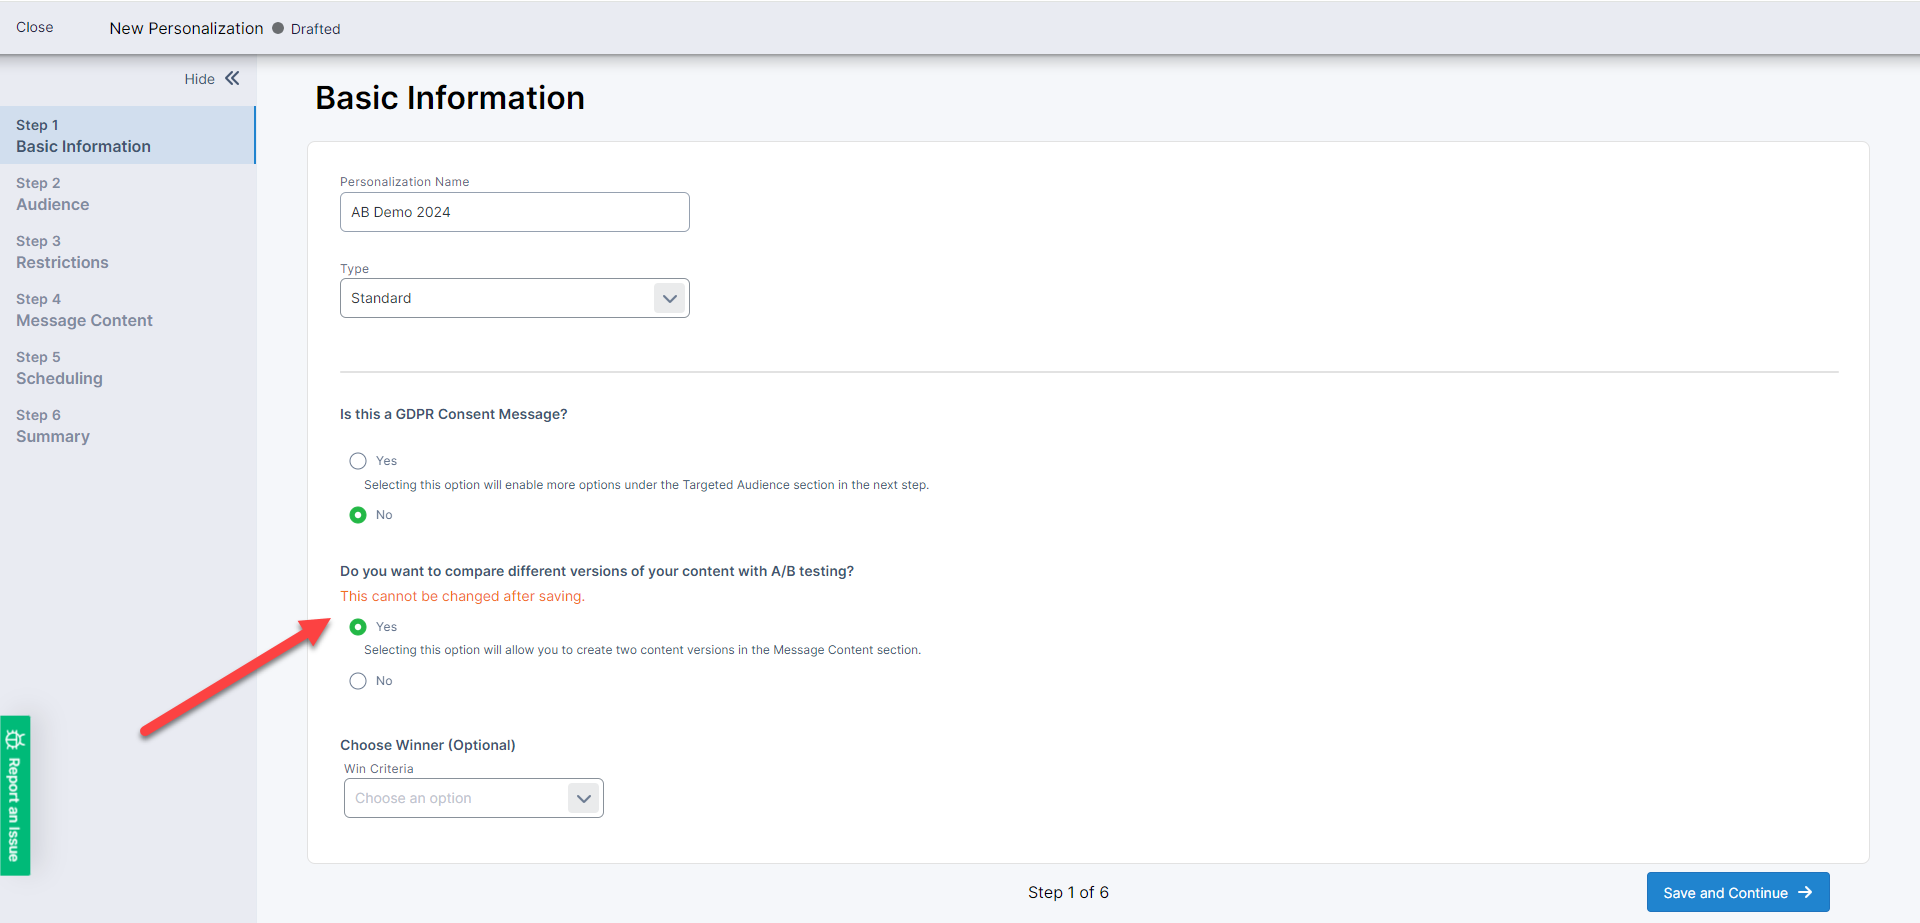Select Yes for GDPR Consent Message
1920x923 pixels.
[x=358, y=460]
